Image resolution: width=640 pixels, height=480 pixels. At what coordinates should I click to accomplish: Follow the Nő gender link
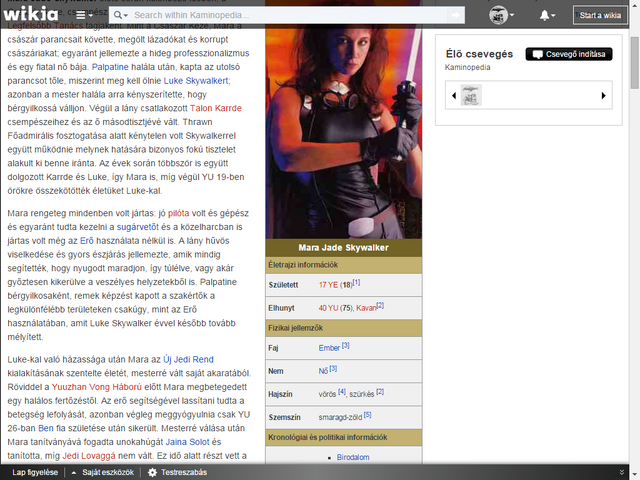[323, 371]
